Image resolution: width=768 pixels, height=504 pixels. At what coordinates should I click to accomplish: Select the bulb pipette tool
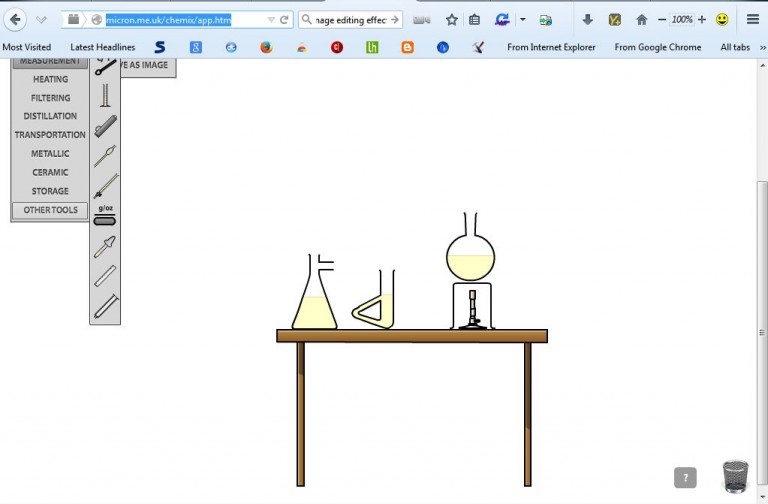[x=105, y=156]
